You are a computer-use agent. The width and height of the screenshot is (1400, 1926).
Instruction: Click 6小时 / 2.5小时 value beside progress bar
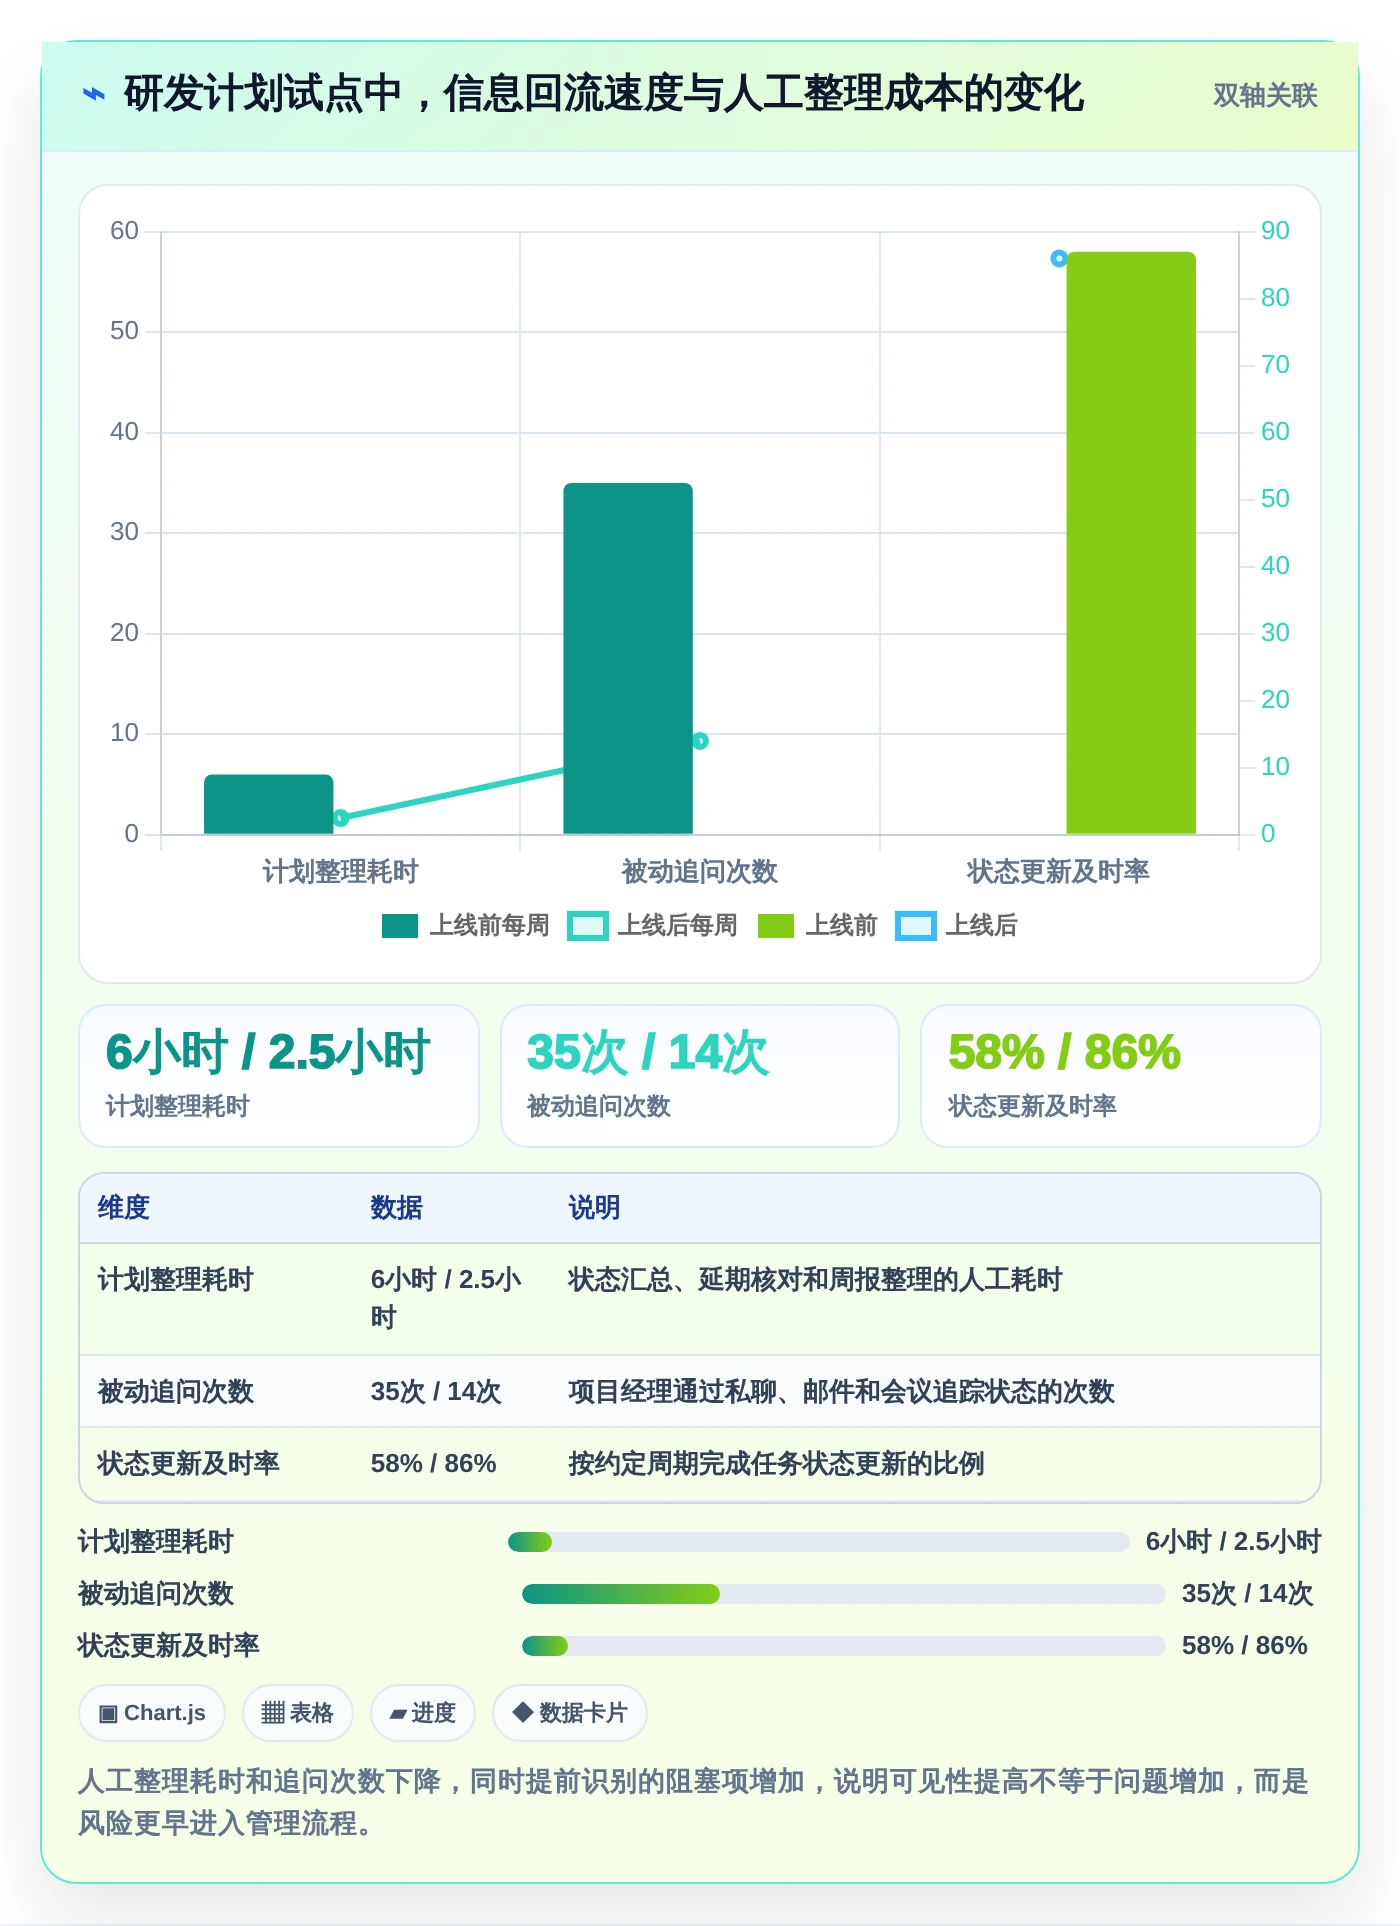[1234, 1542]
